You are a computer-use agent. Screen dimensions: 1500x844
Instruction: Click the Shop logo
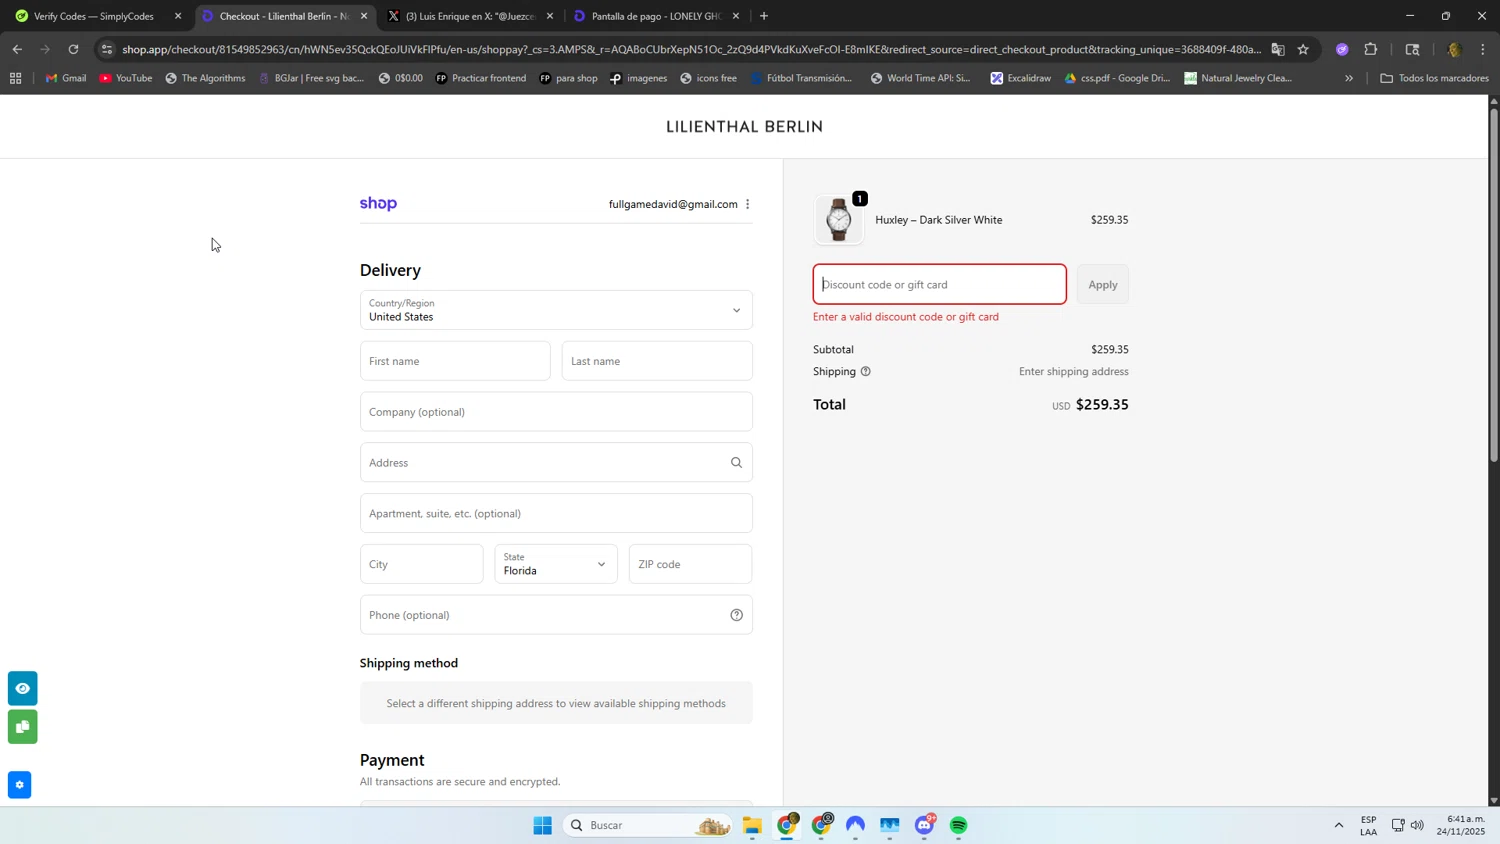click(378, 204)
